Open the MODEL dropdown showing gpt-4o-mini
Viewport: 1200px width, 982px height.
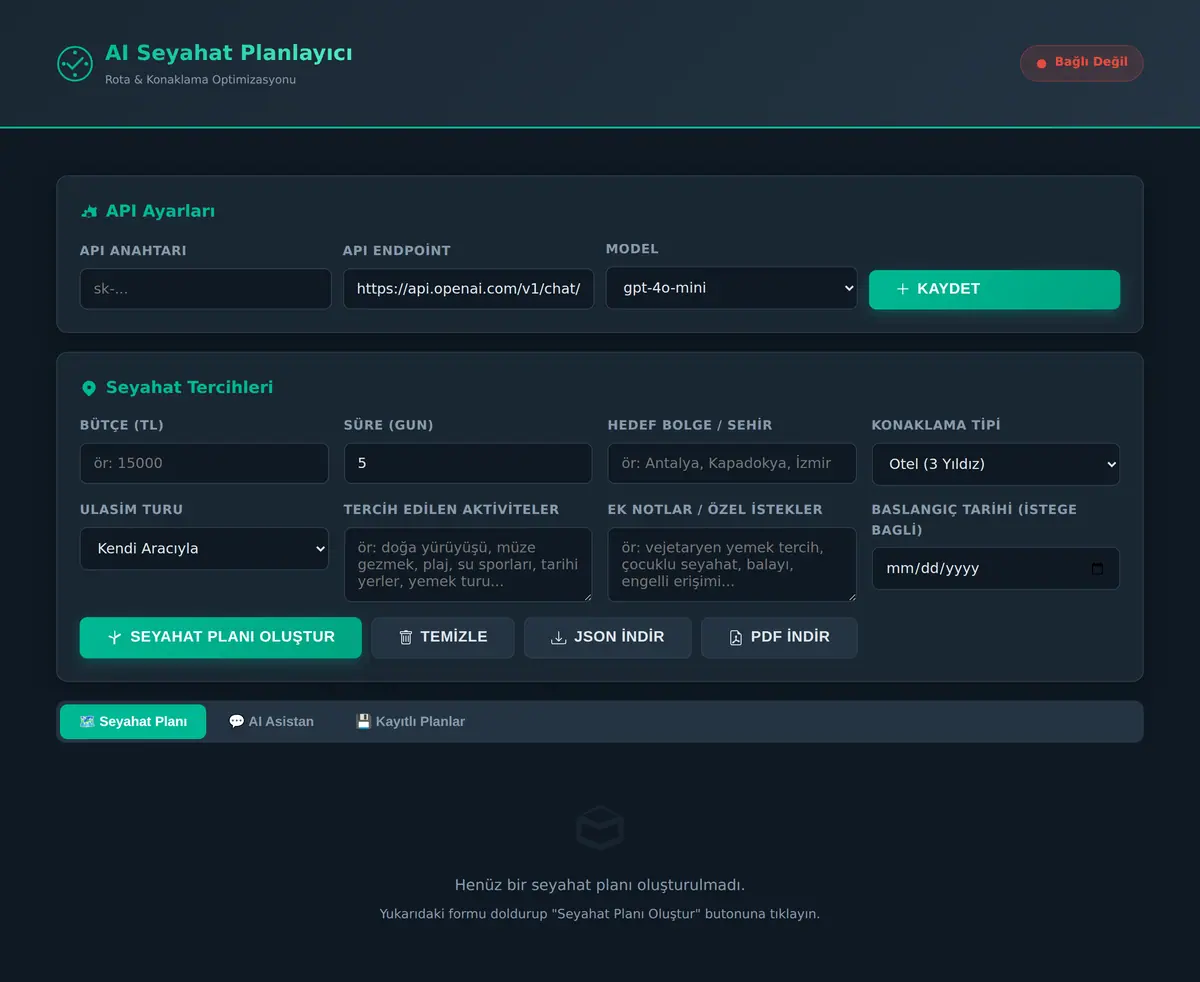pos(732,288)
